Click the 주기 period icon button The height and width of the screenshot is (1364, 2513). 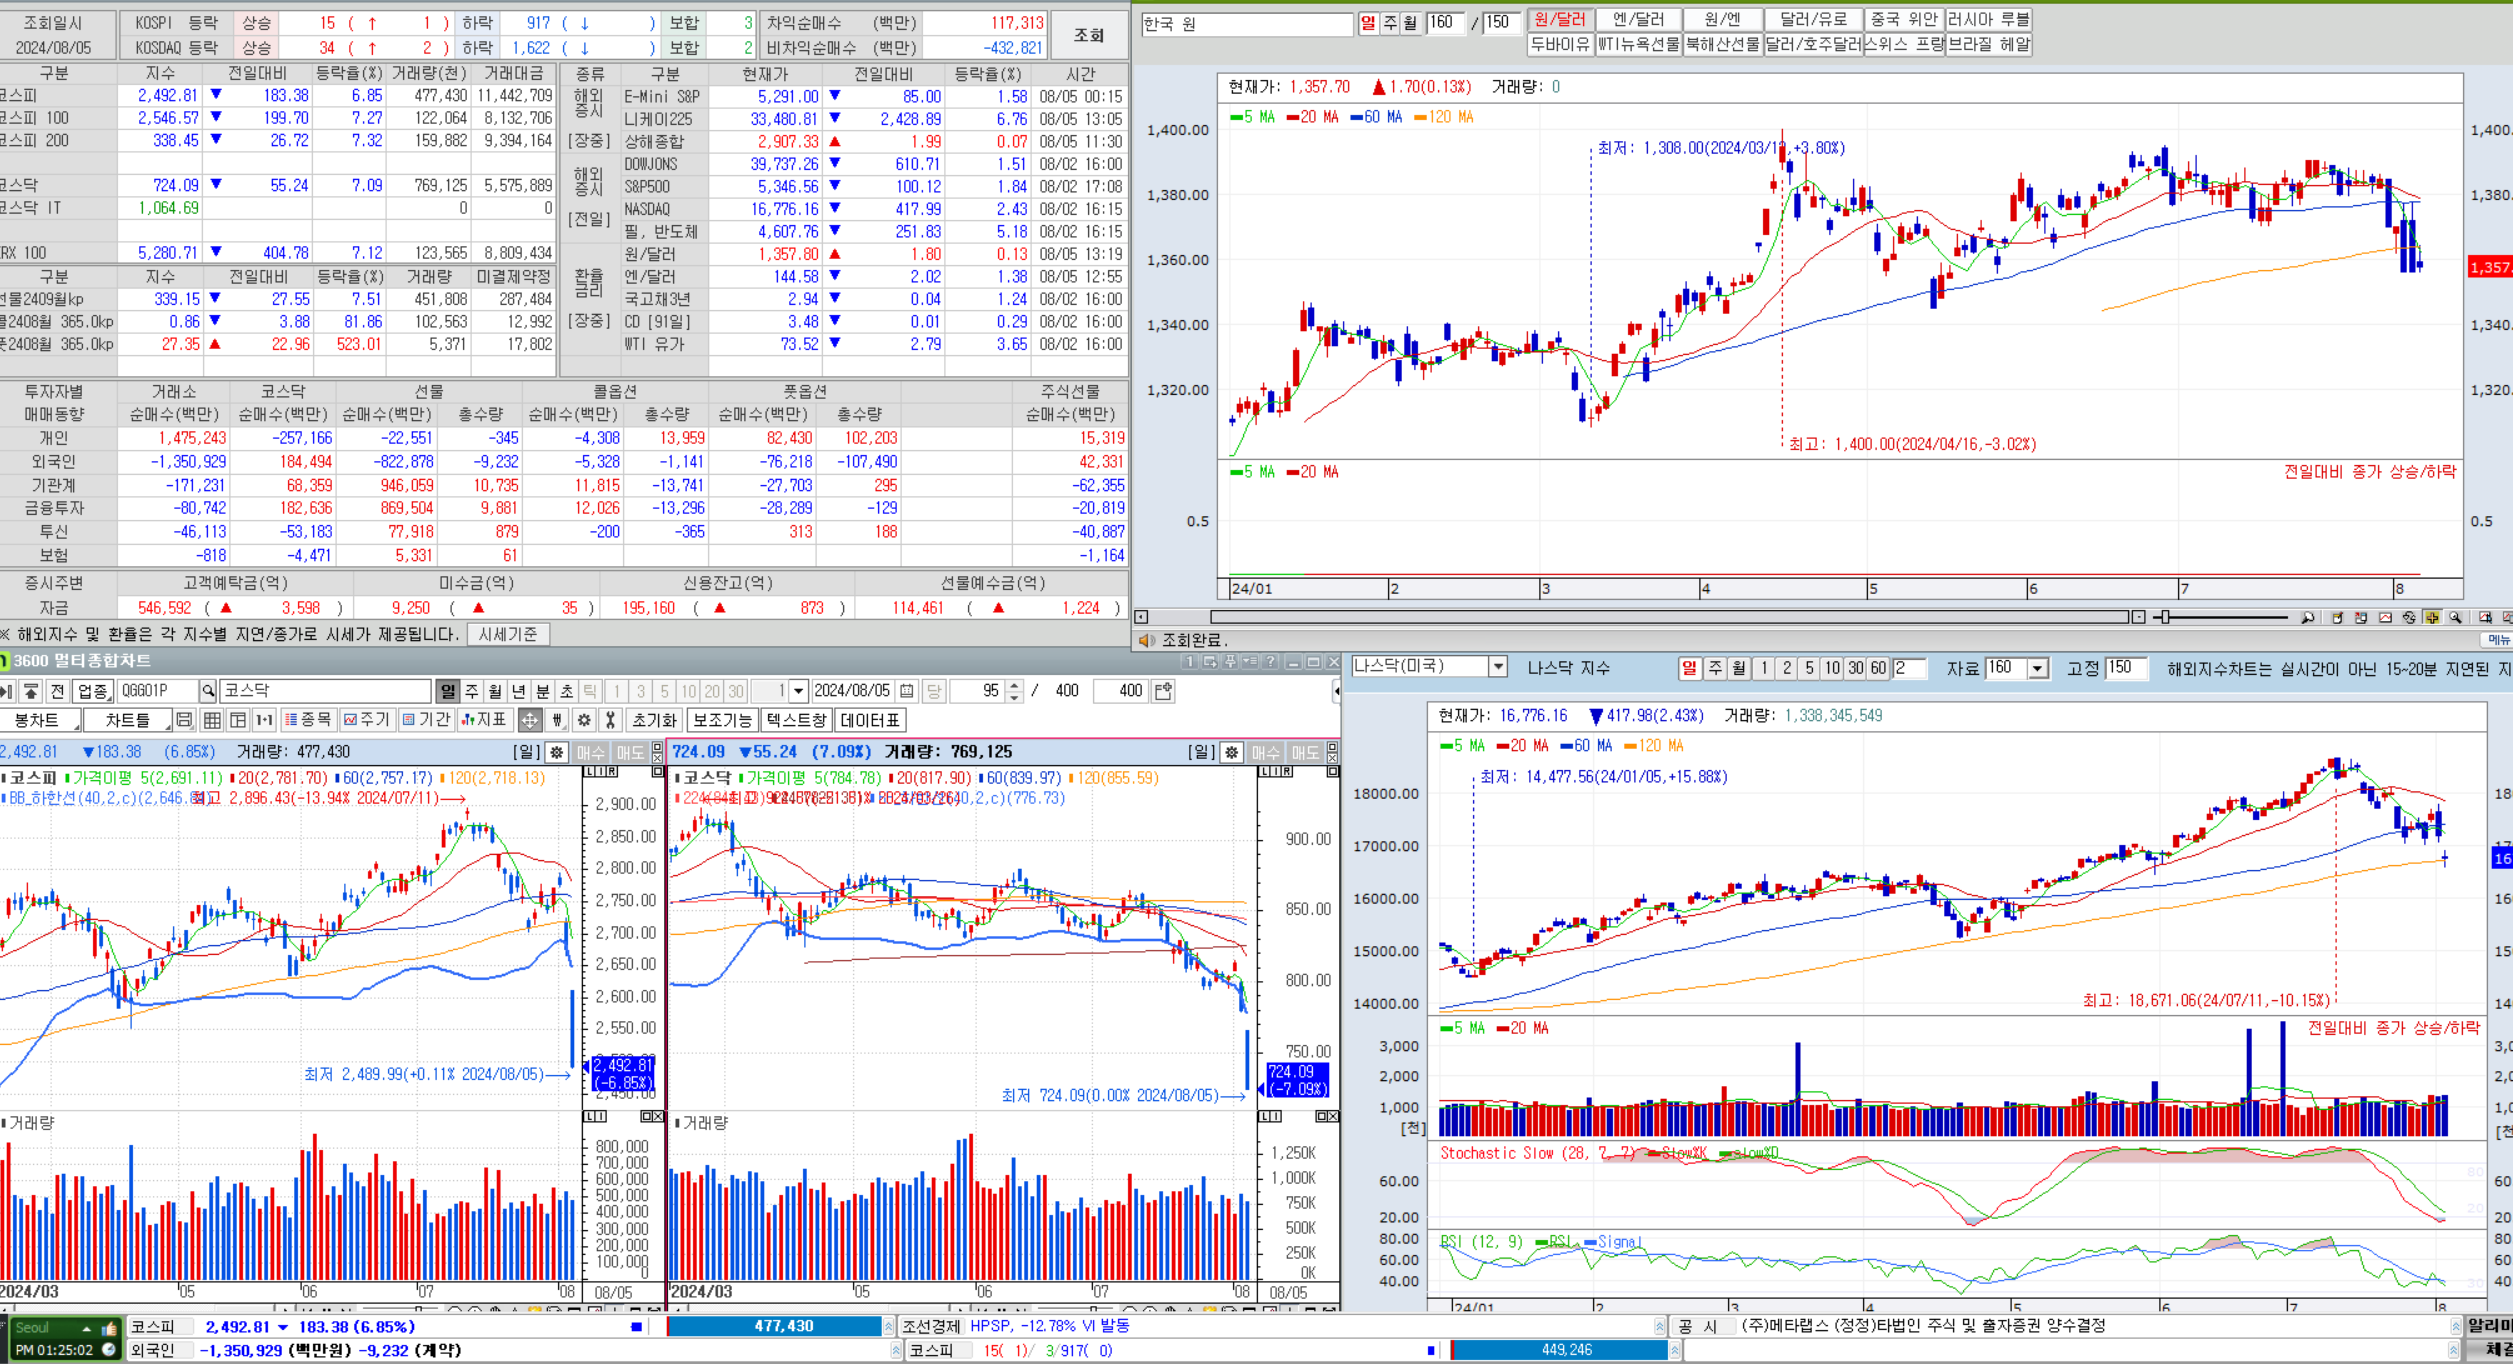pyautogui.click(x=367, y=720)
